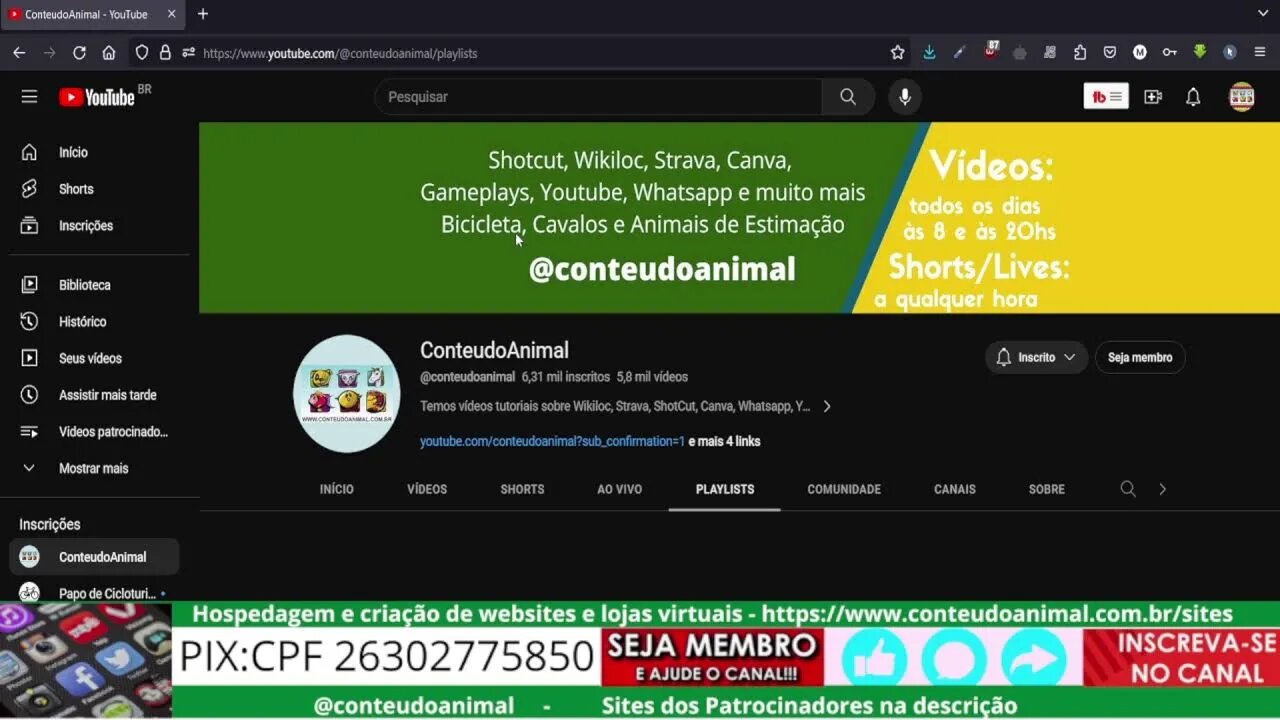Switch to channel INÍCIO tab
Screen dimensions: 1280x720
(x=337, y=489)
